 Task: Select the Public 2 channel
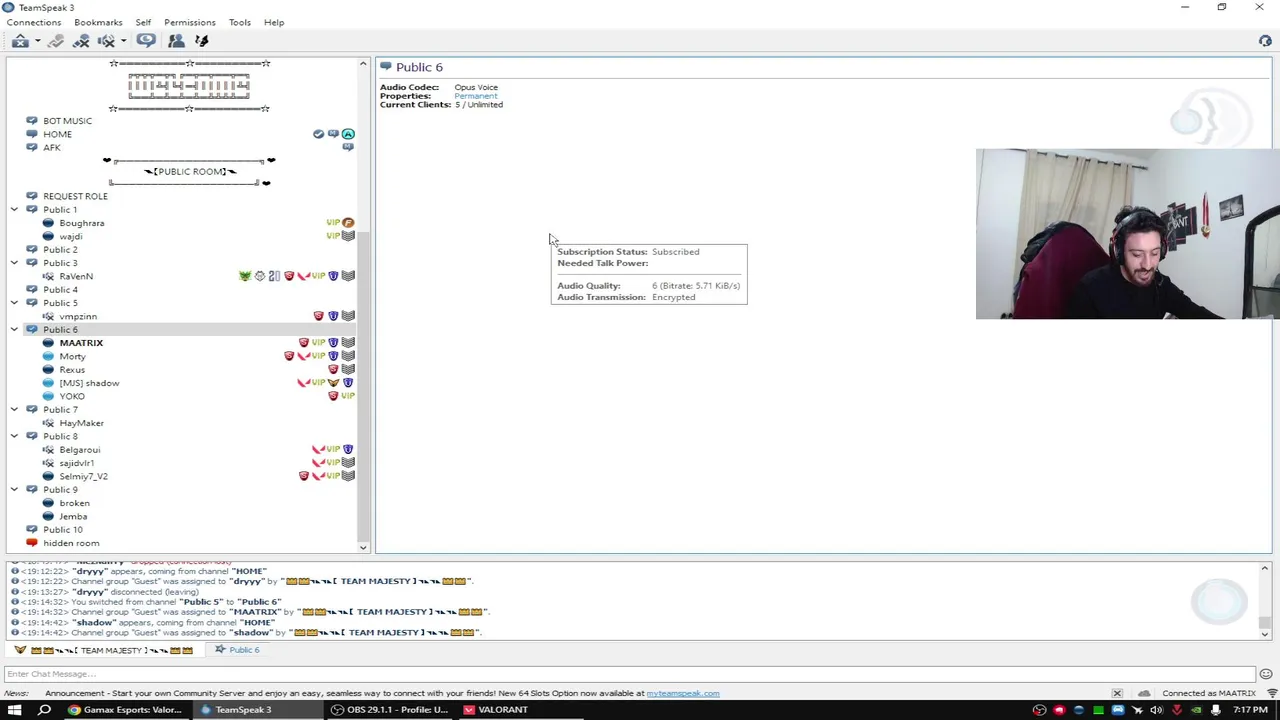[x=60, y=250]
